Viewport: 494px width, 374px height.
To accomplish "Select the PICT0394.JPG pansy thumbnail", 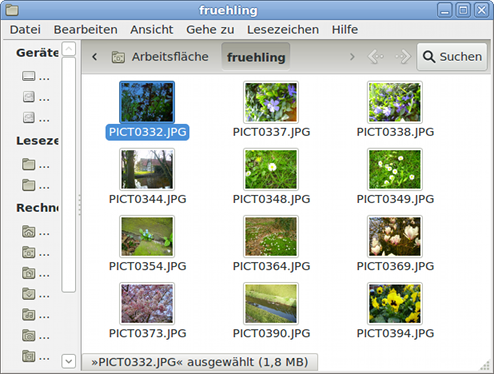I will point(395,304).
